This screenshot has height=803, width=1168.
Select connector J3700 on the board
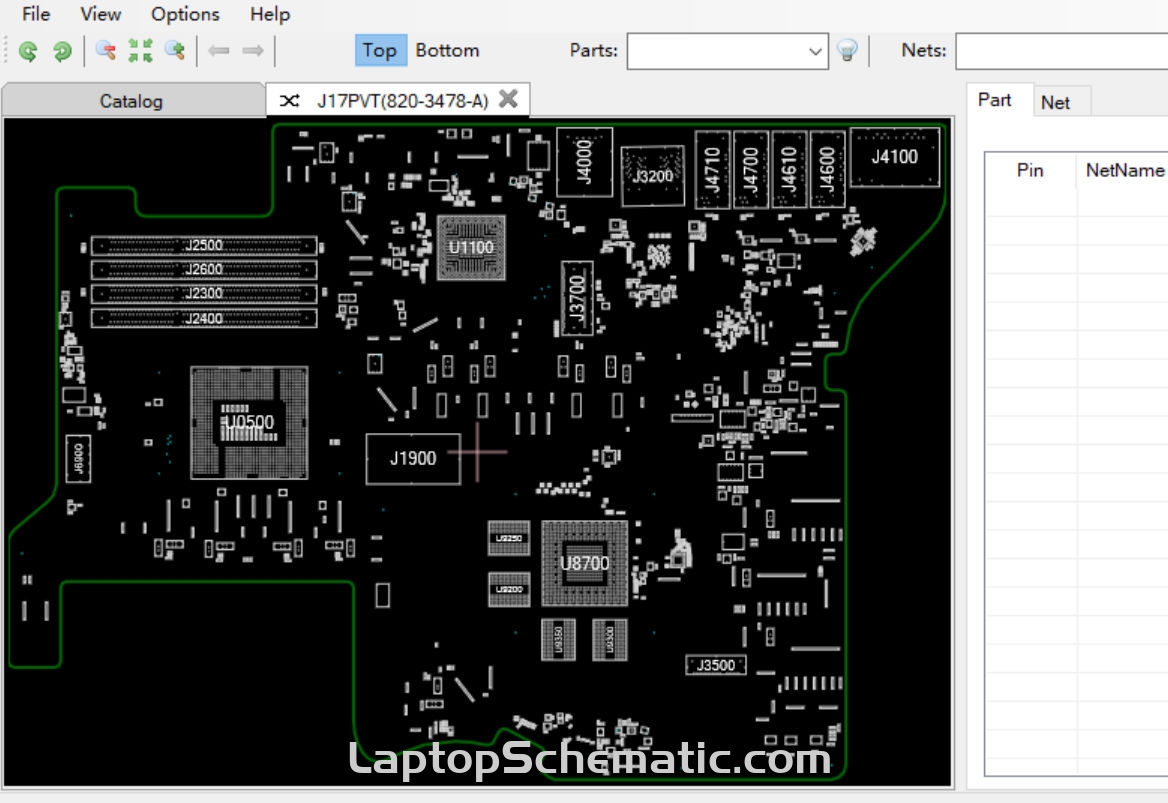tap(577, 298)
